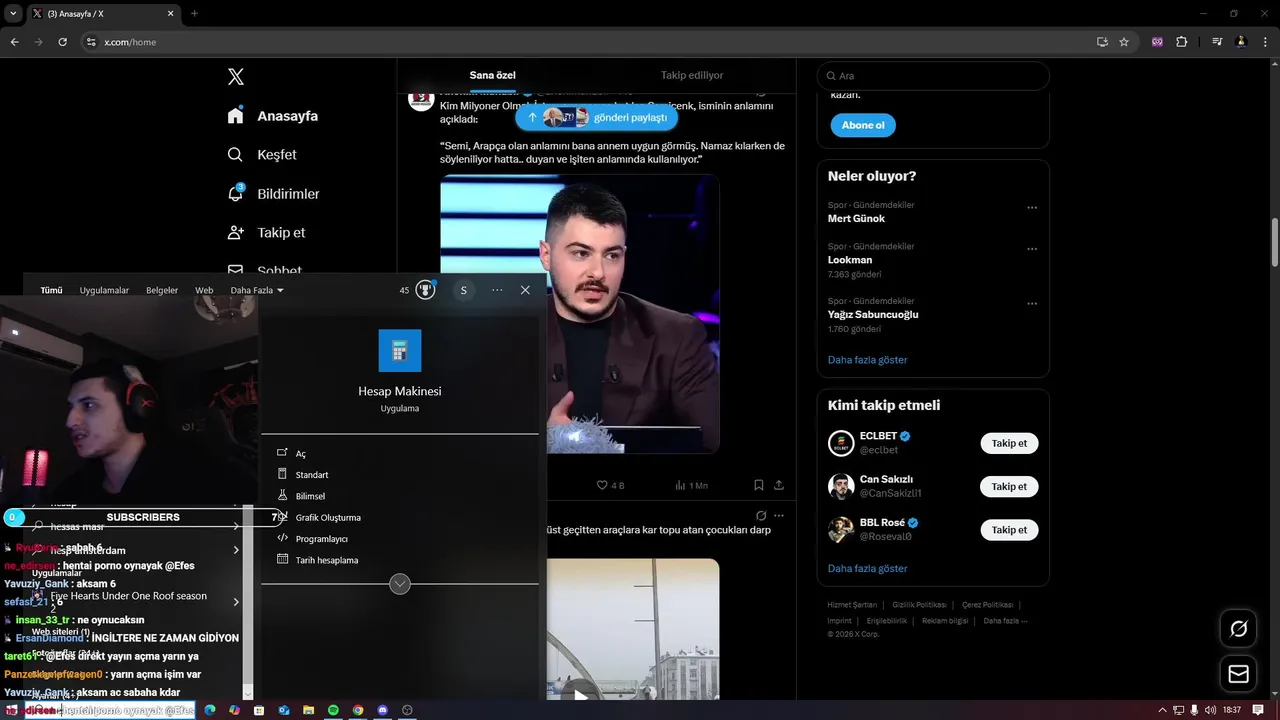The width and height of the screenshot is (1280, 720).
Task: Open Can Sakızlı profile avatar
Action: pos(841,487)
